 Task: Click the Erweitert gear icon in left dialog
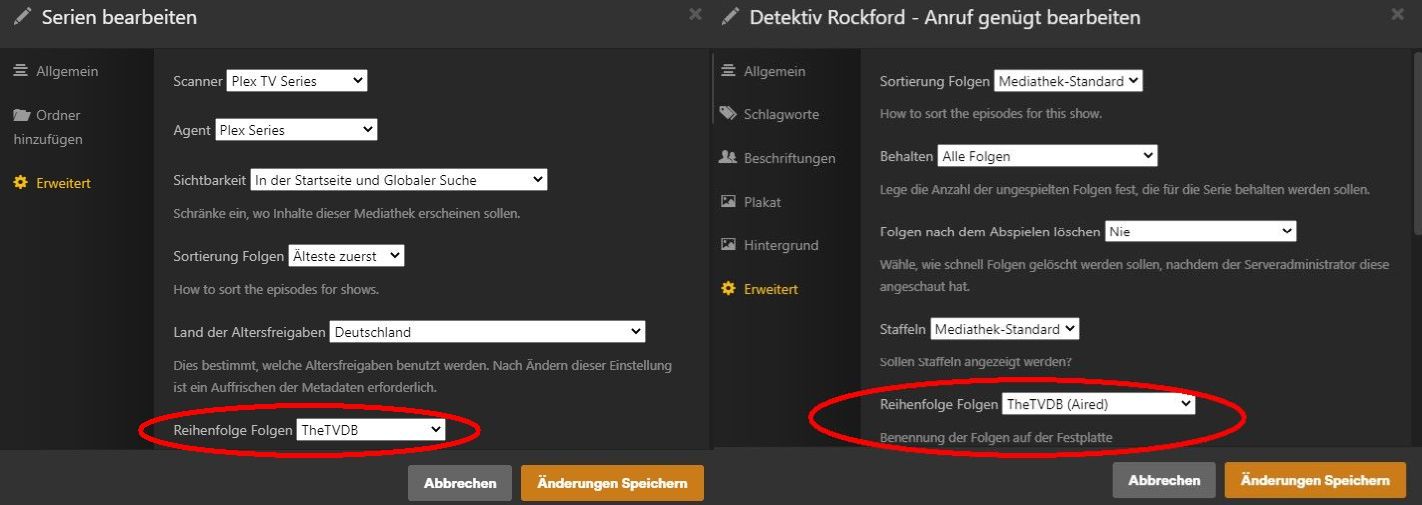[20, 183]
